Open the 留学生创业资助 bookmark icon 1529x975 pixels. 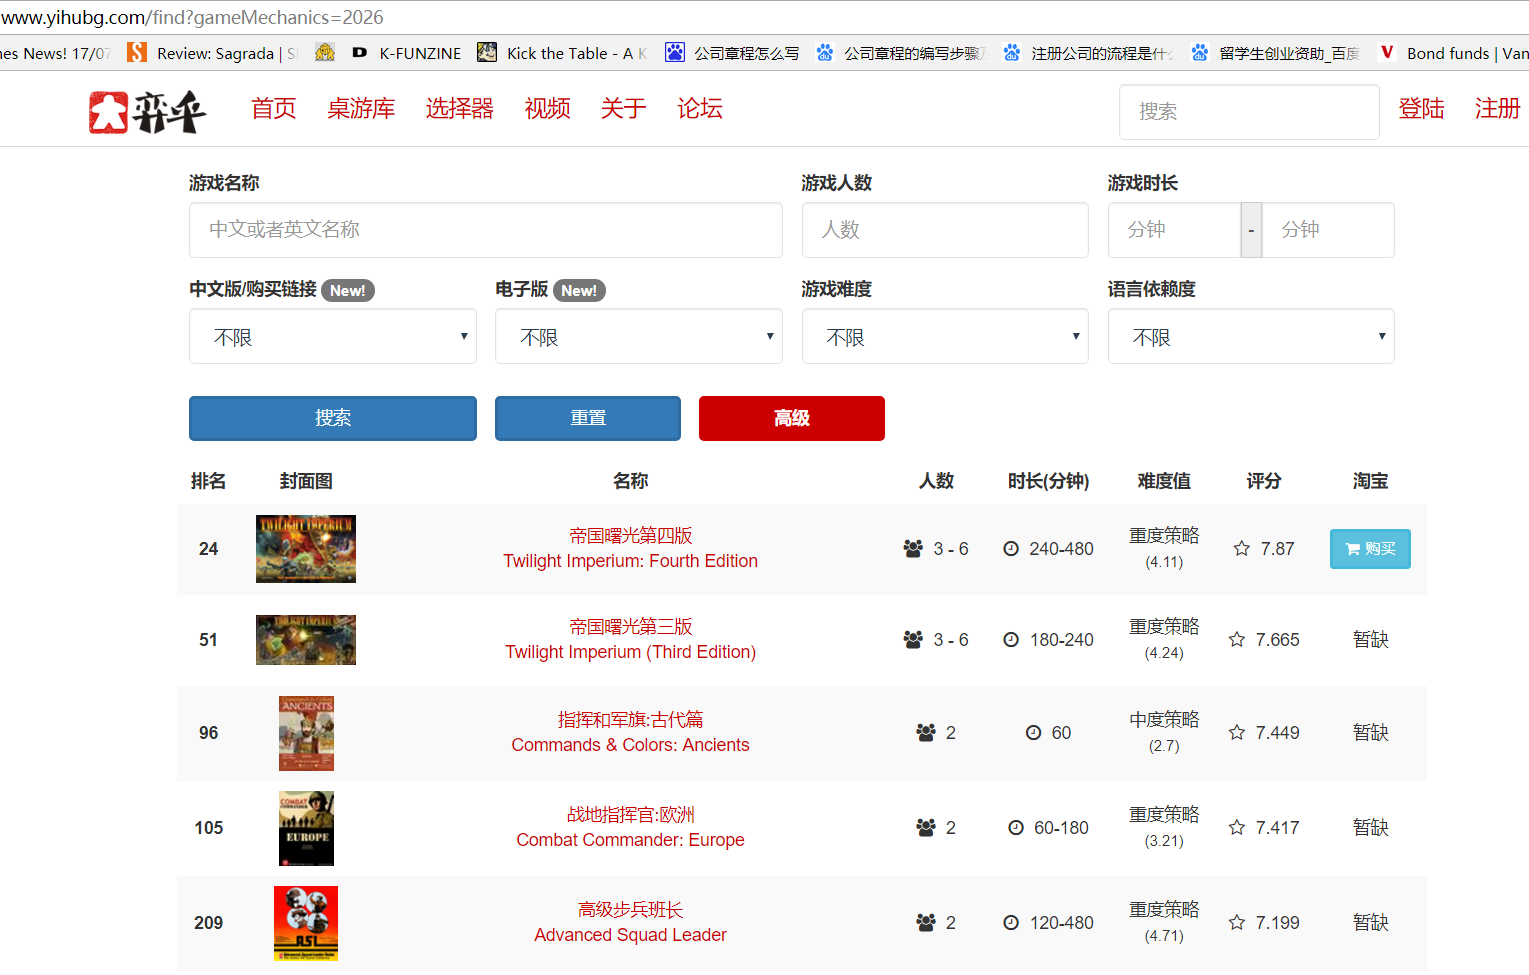(1200, 52)
